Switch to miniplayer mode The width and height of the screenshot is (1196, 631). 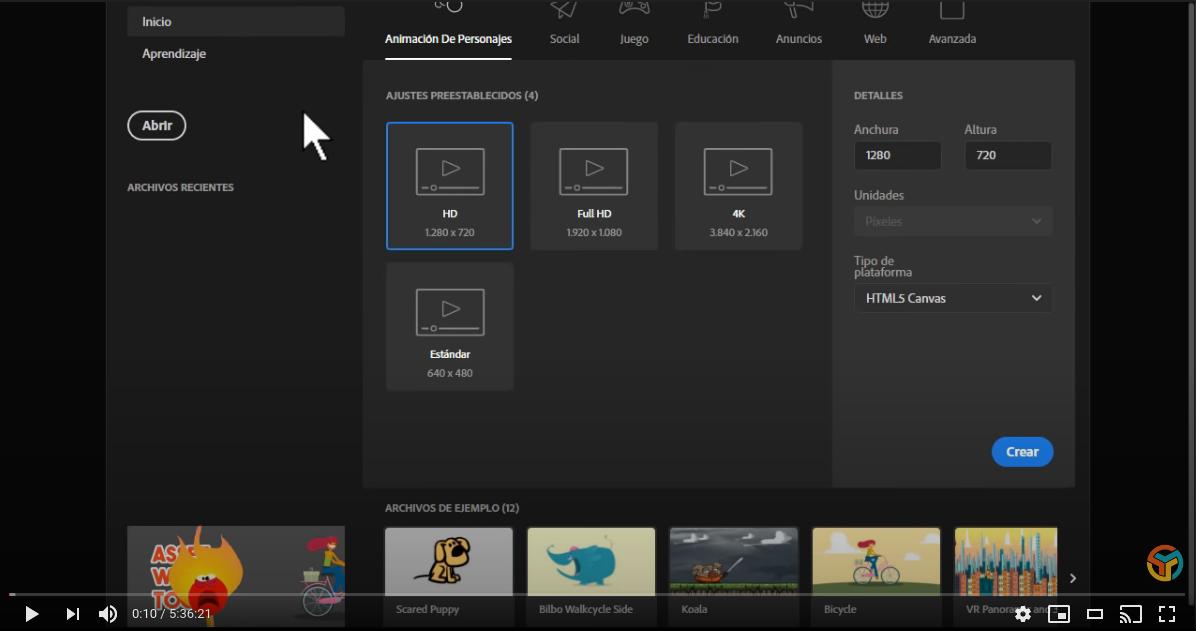[x=1059, y=613]
